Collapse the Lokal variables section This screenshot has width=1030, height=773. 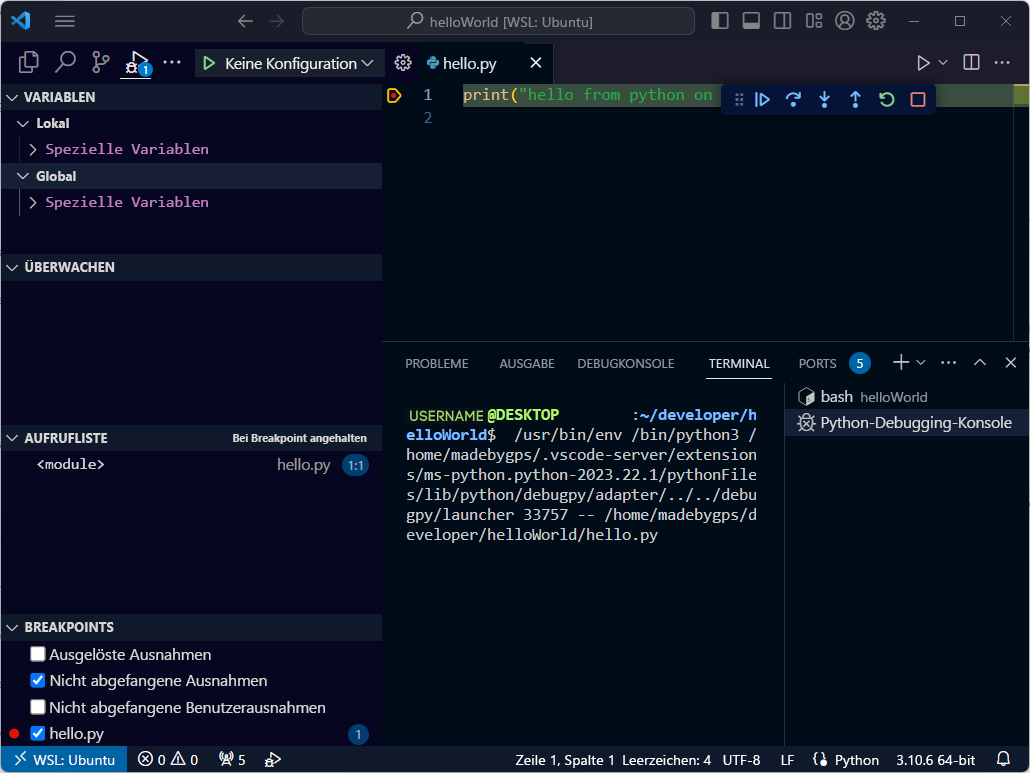click(22, 123)
